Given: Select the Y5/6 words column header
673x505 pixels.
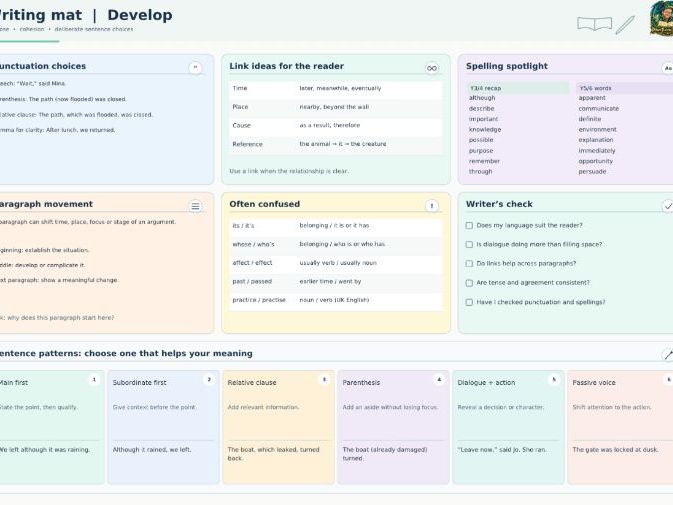Looking at the screenshot, I should (624, 88).
